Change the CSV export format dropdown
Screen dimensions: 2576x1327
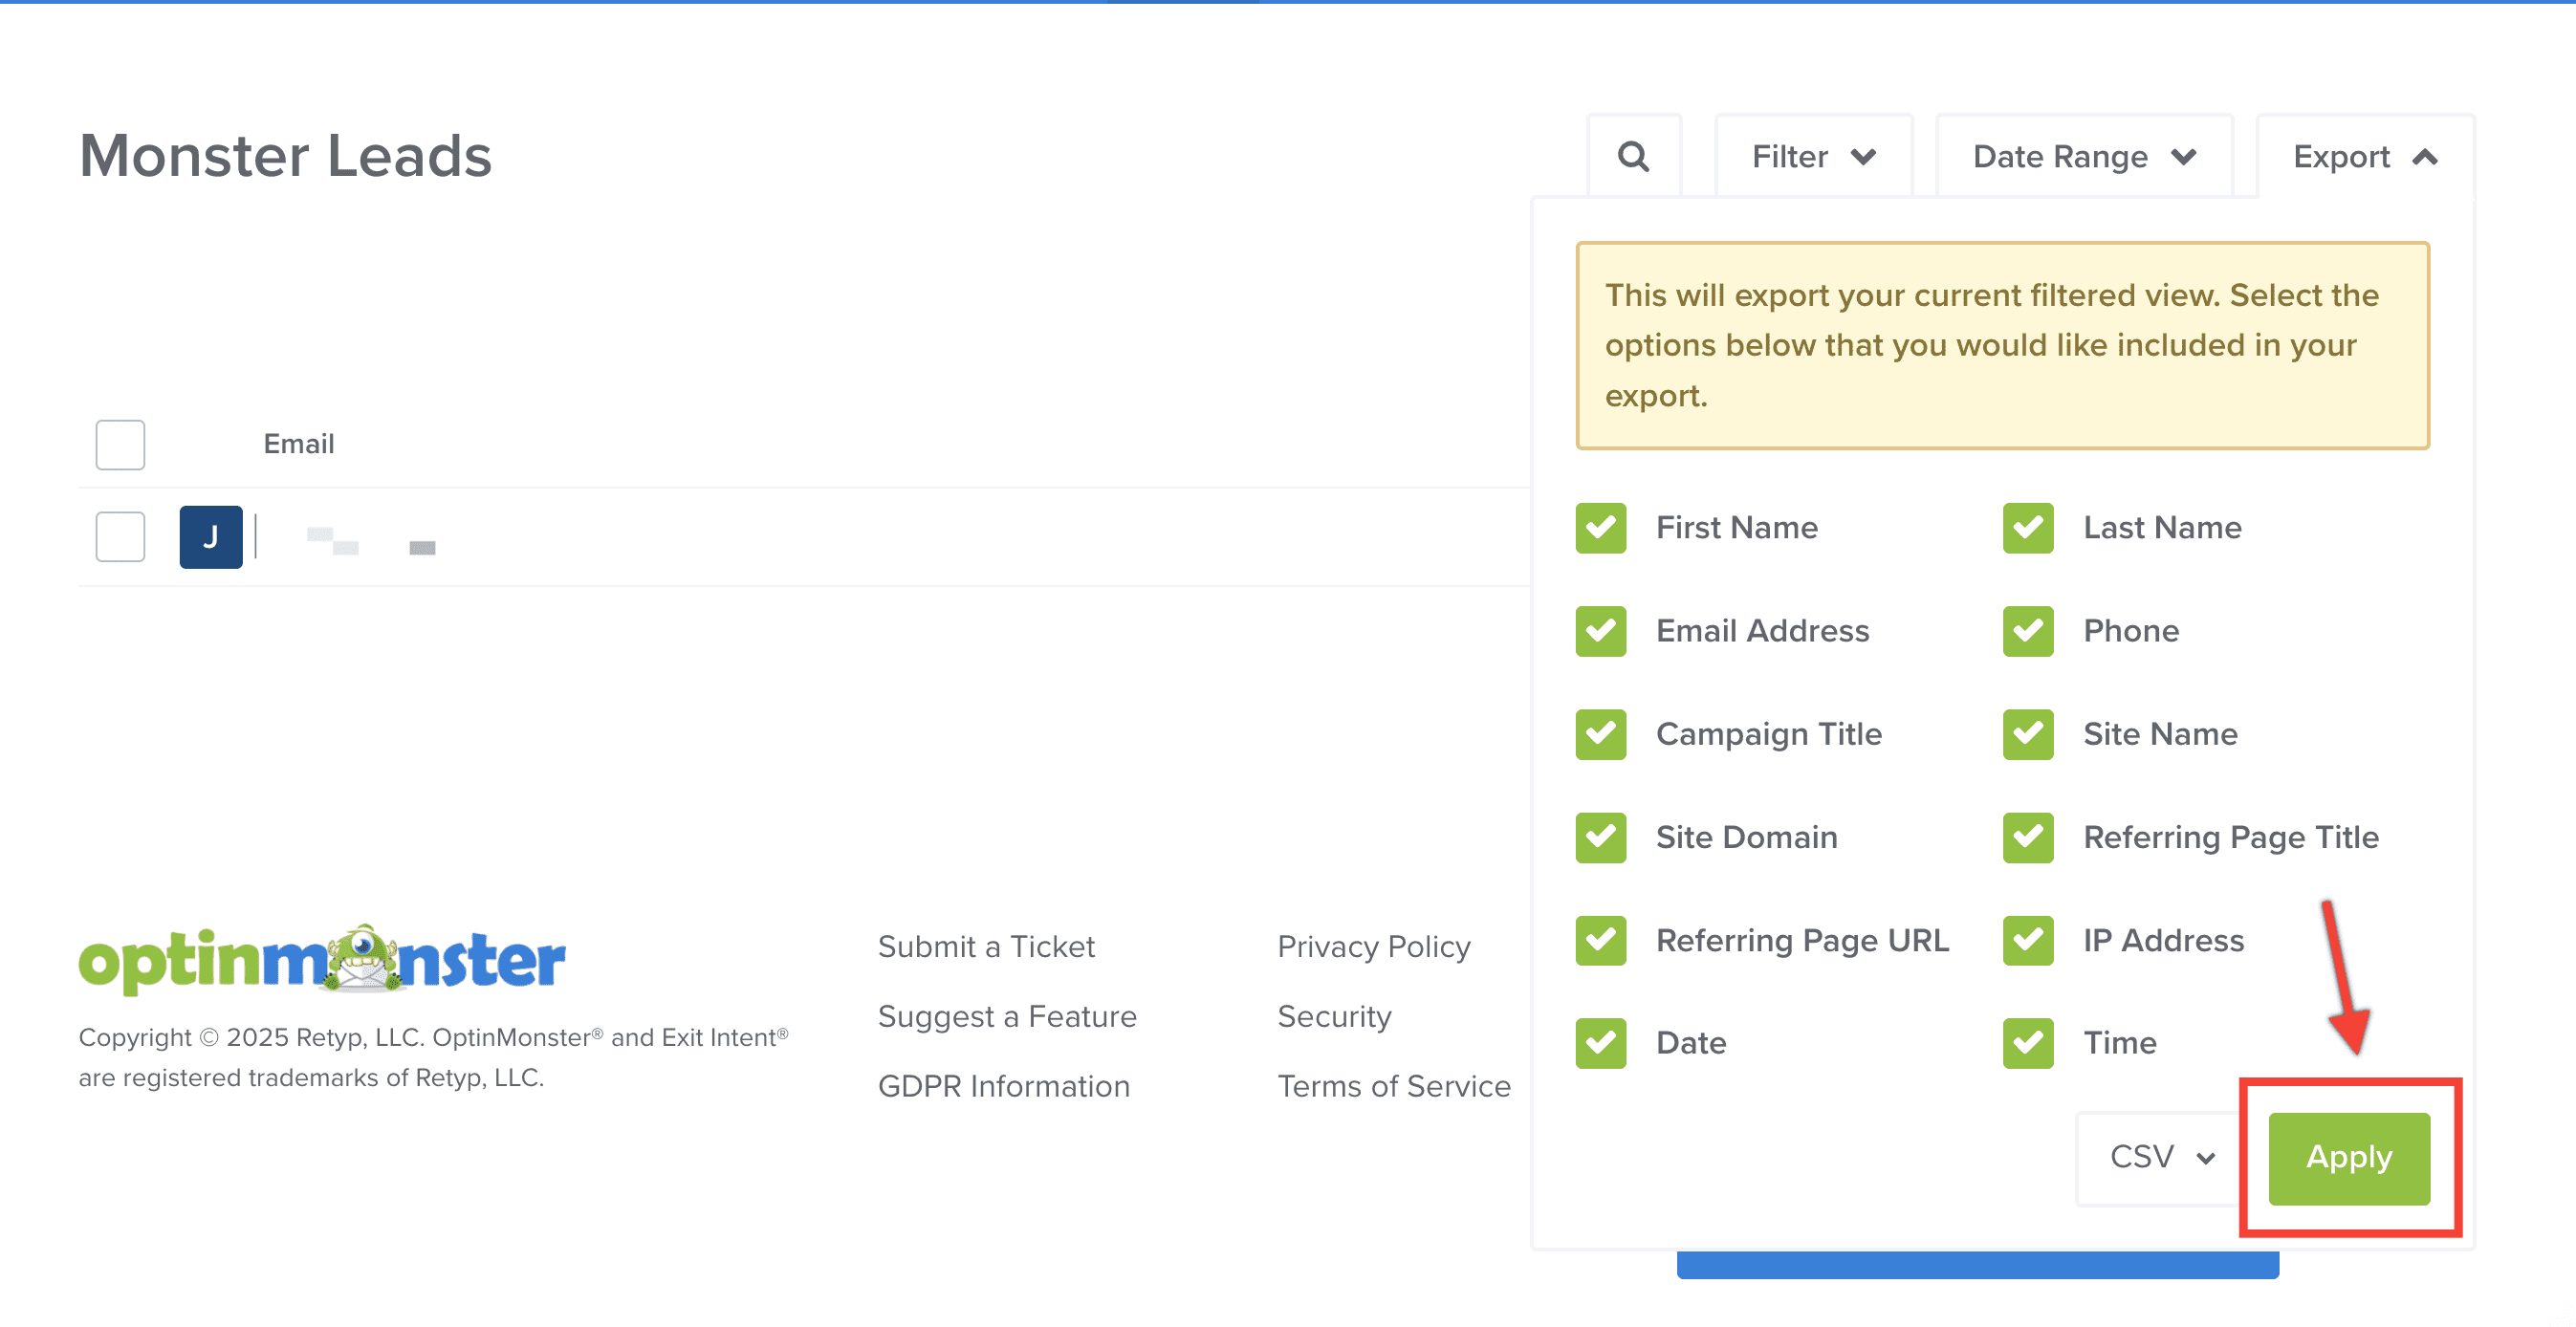click(2161, 1157)
